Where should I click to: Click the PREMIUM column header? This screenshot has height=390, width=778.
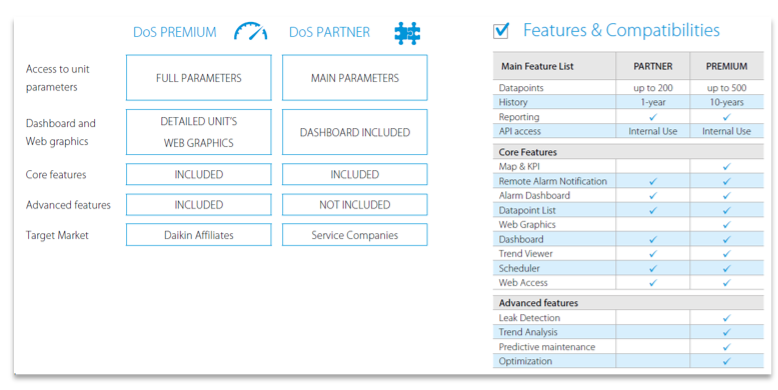pyautogui.click(x=726, y=66)
